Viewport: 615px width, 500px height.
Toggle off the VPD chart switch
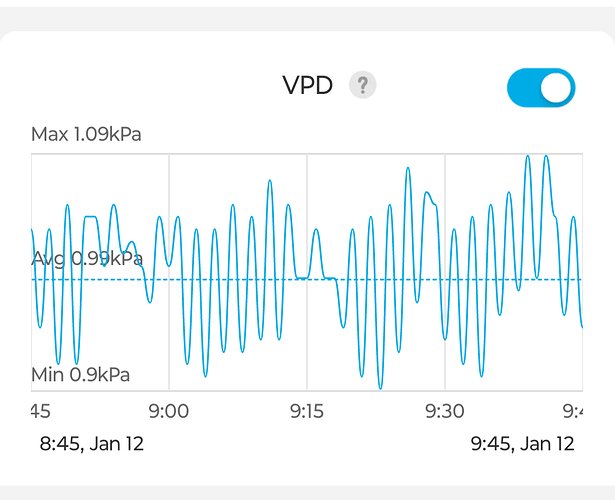[541, 87]
